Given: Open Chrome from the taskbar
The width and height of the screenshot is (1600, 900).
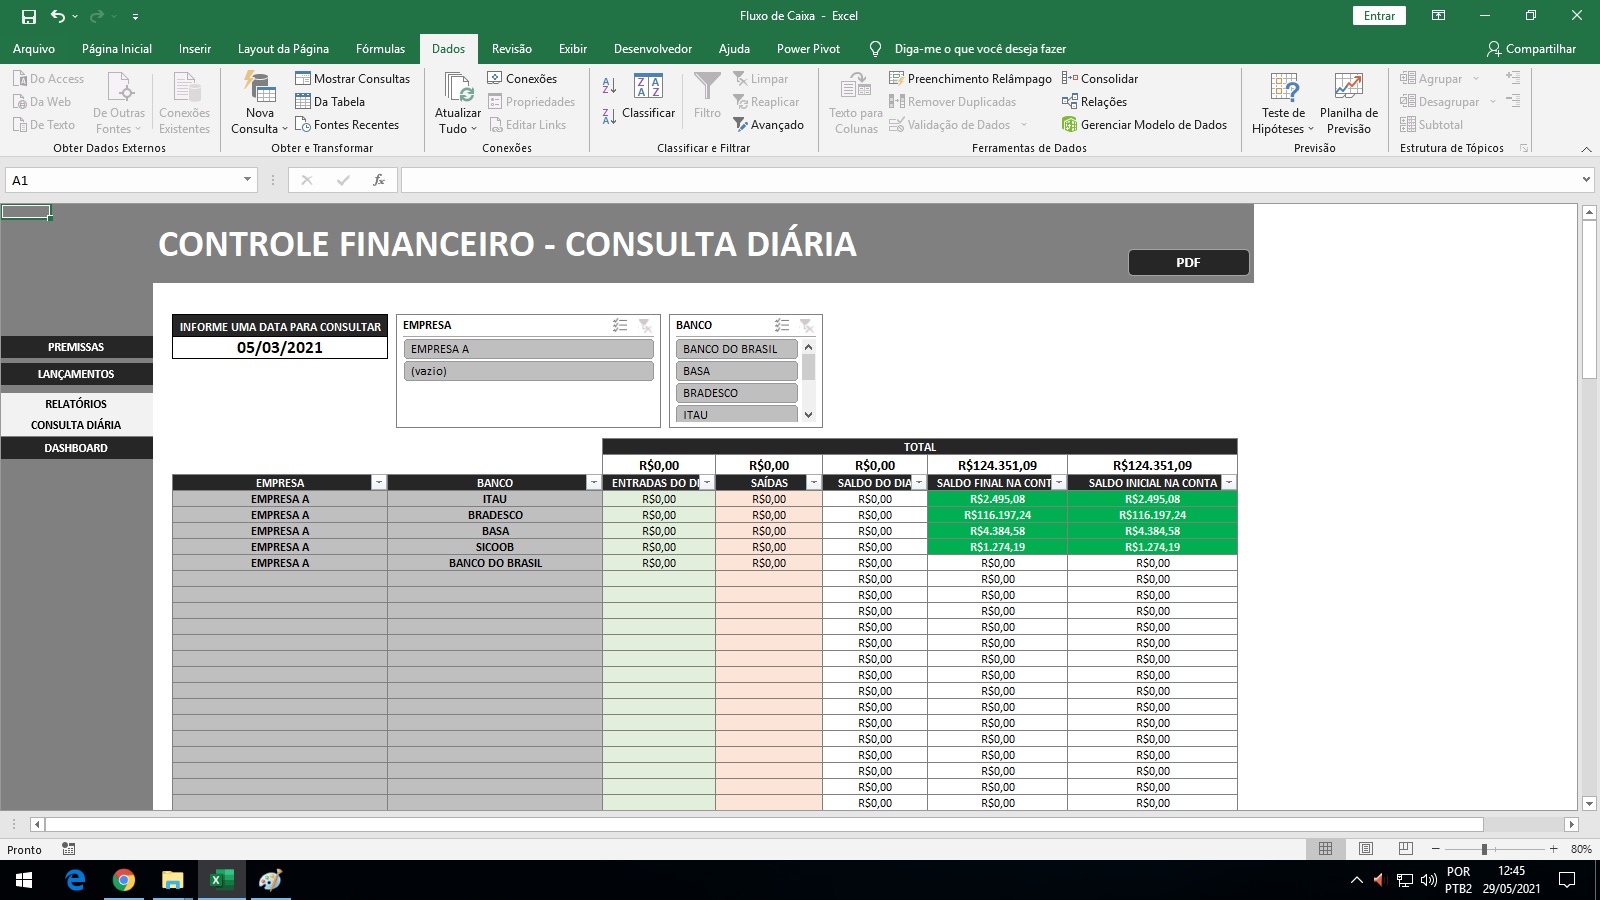Looking at the screenshot, I should pos(124,880).
